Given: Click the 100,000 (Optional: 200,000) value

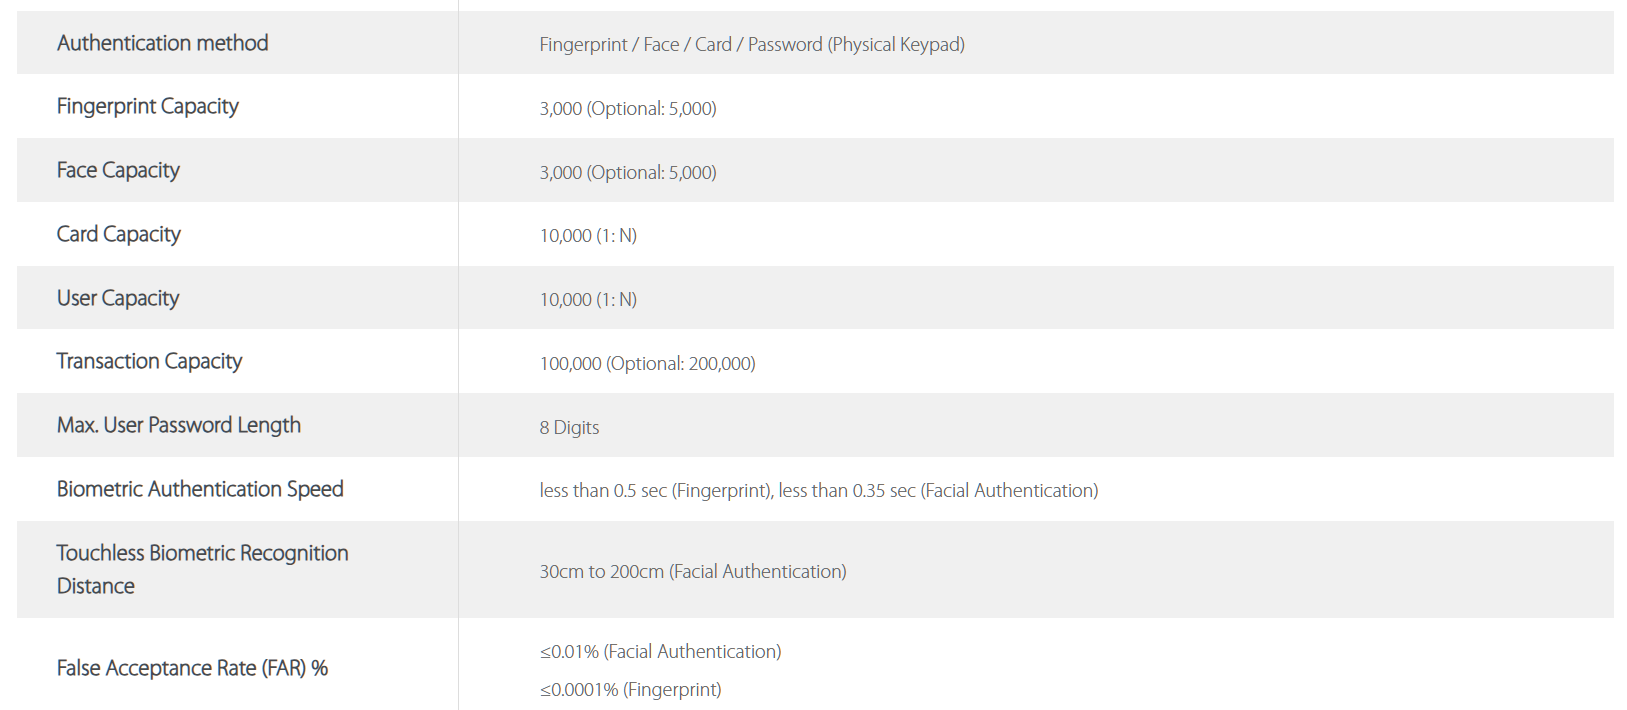Looking at the screenshot, I should pos(647,363).
